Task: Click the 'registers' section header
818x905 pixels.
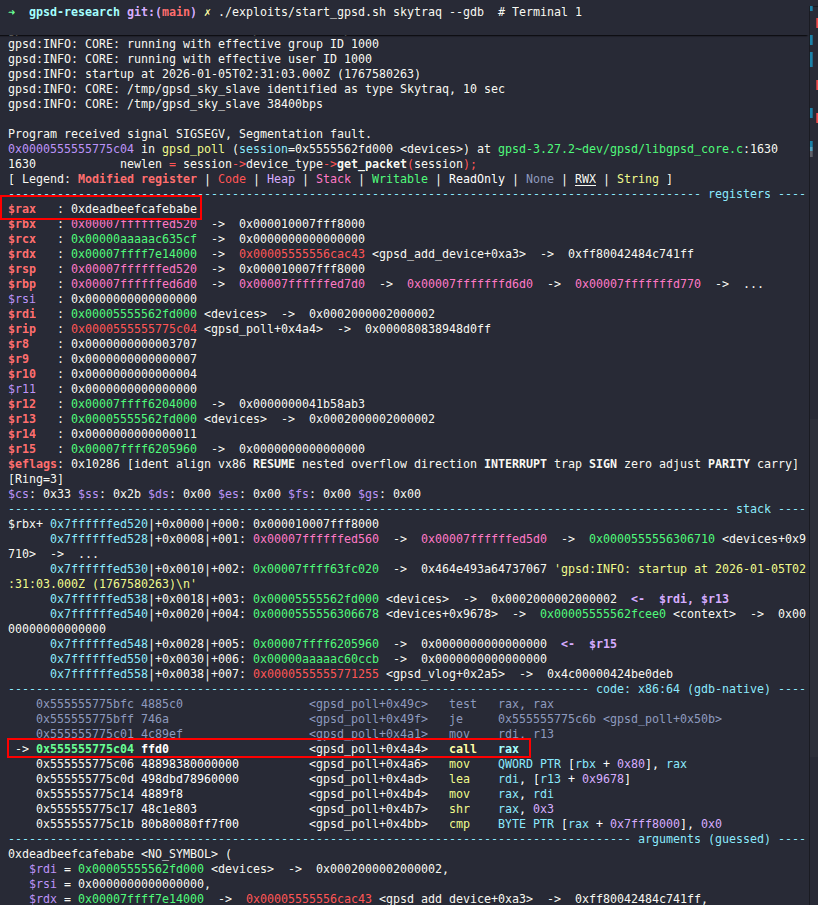Action: click(x=739, y=194)
